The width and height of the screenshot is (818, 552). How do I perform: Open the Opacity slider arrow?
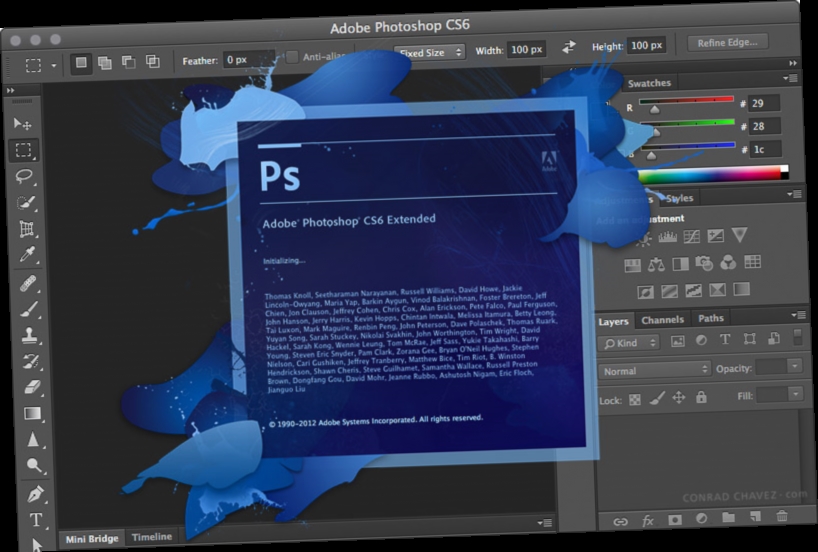795,366
